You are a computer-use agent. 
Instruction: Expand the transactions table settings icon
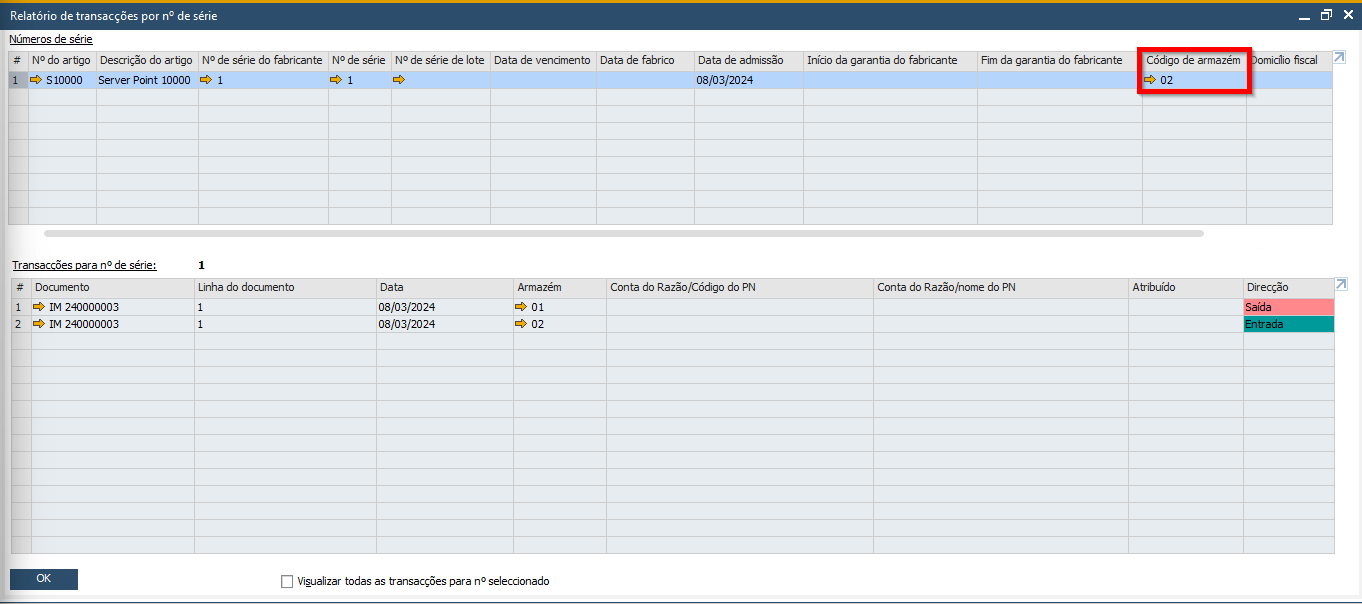tap(1340, 285)
